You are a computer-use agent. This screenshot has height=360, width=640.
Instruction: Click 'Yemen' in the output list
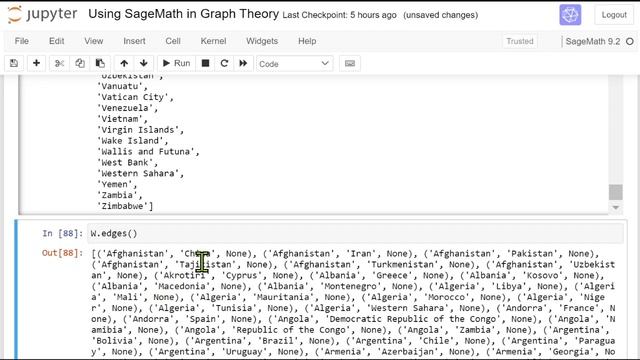point(115,184)
